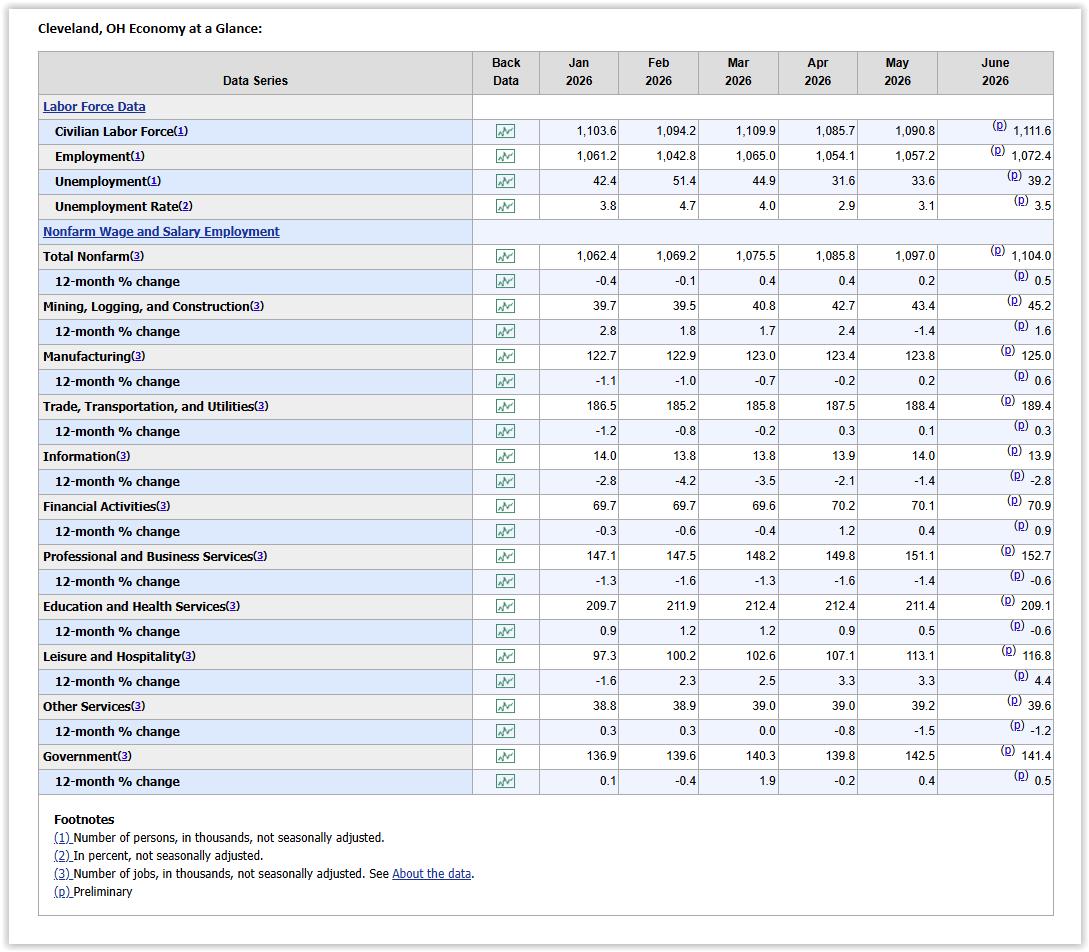Click preliminary (p) marker for June Civilian Labor Force
The width and height of the screenshot is (1089, 952).
tap(999, 126)
